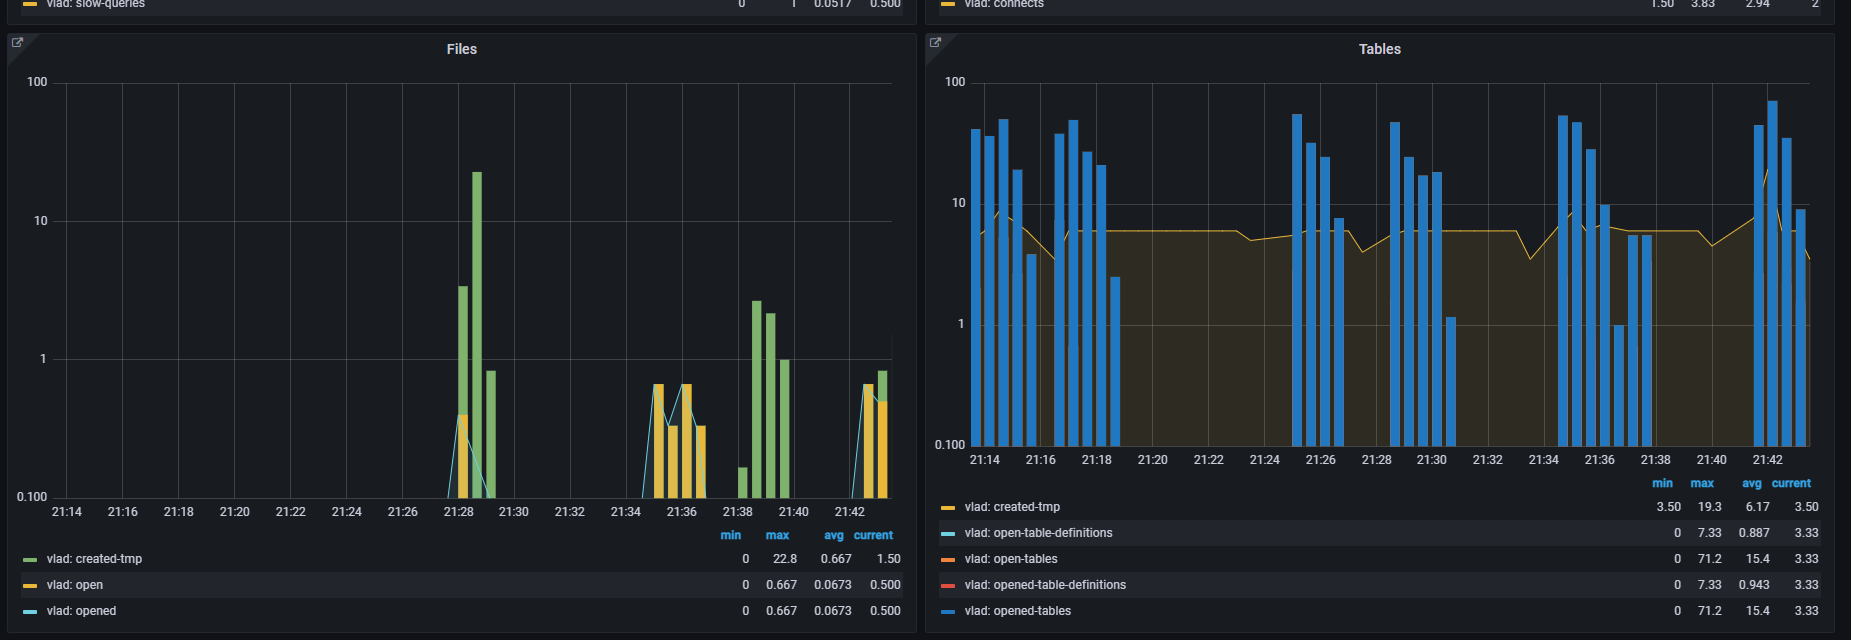Click red swatch for opened-table-definitions
Screen dimensions: 1851x640
[x=948, y=586]
